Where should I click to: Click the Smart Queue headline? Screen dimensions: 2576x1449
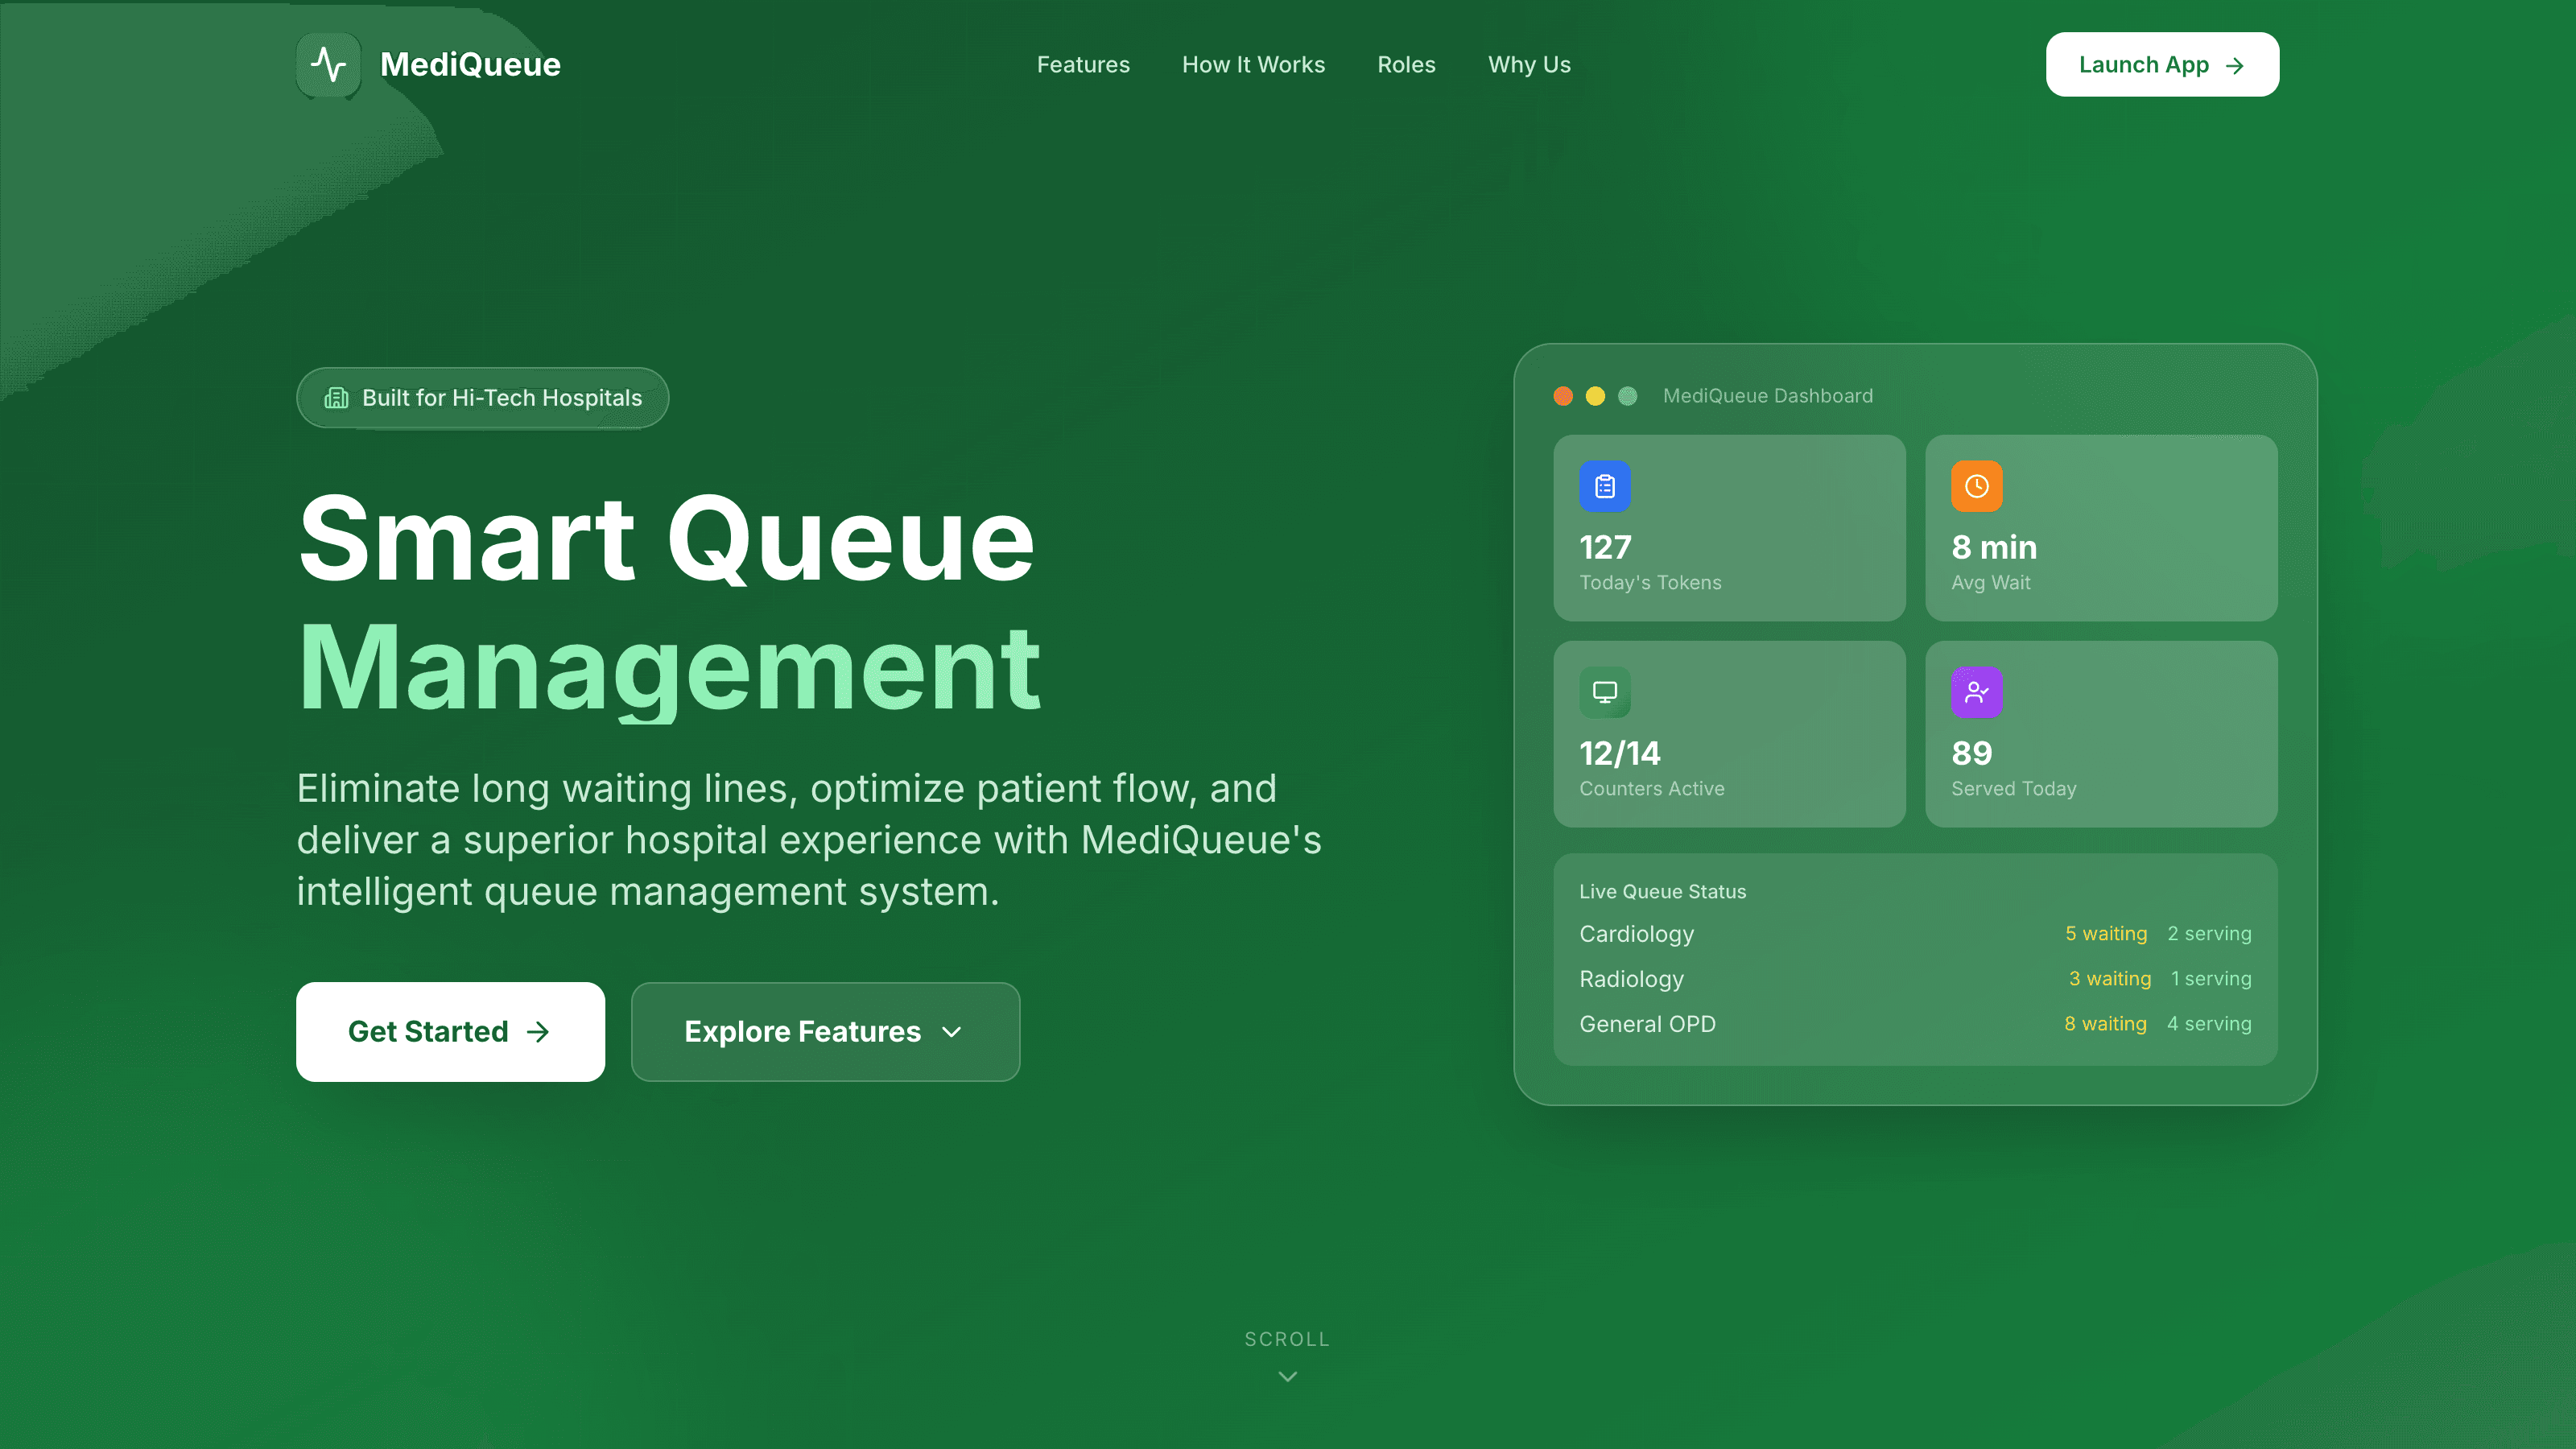click(x=666, y=539)
